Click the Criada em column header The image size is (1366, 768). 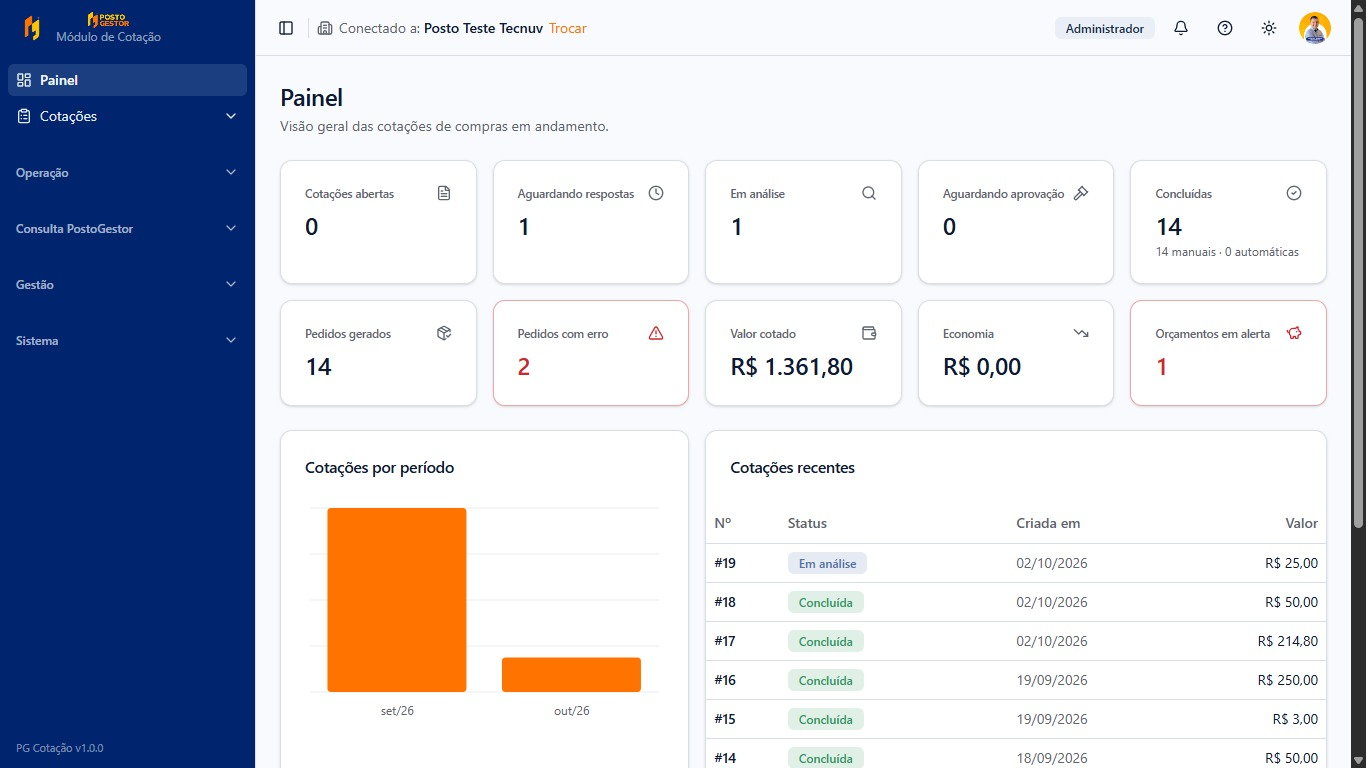1048,523
